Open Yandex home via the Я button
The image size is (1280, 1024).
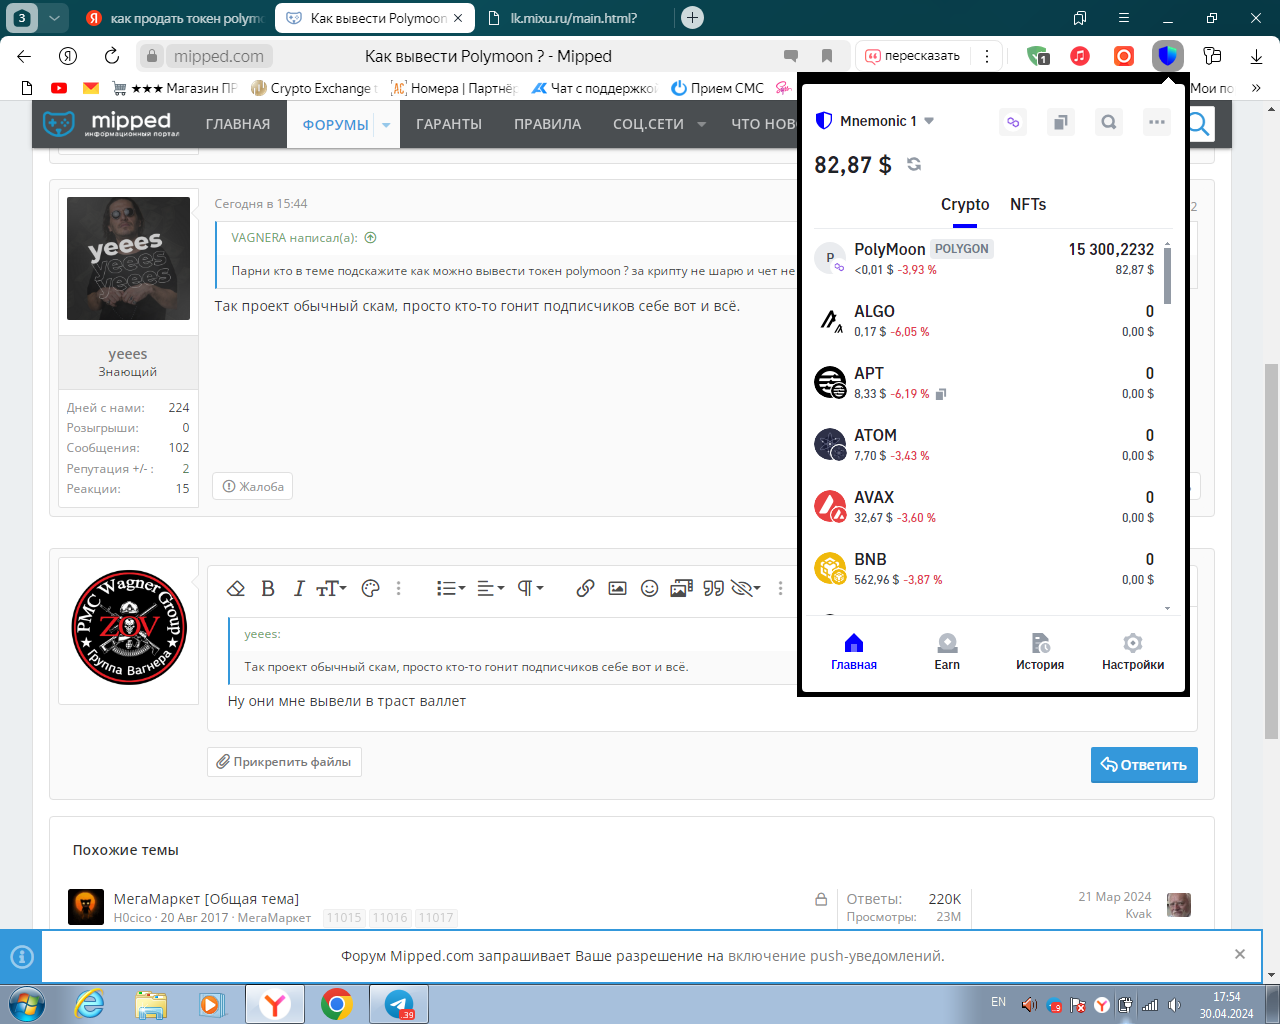coord(68,56)
